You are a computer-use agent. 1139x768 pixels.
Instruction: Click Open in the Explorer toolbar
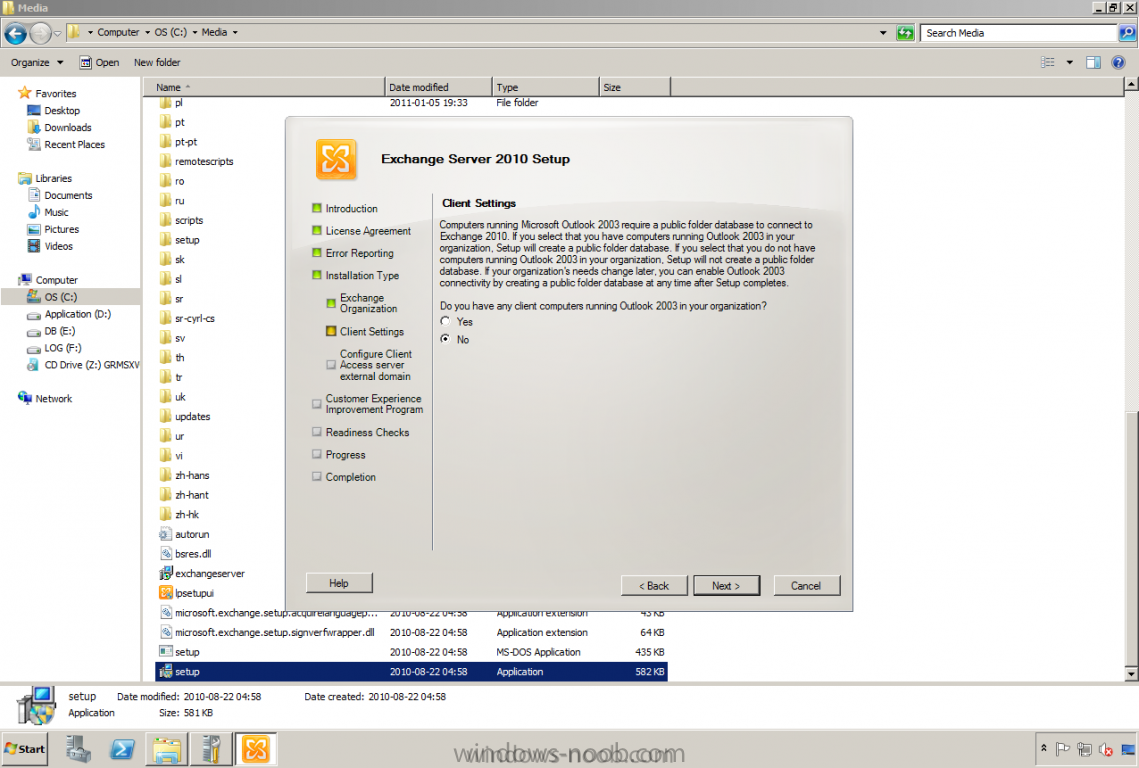coord(100,62)
